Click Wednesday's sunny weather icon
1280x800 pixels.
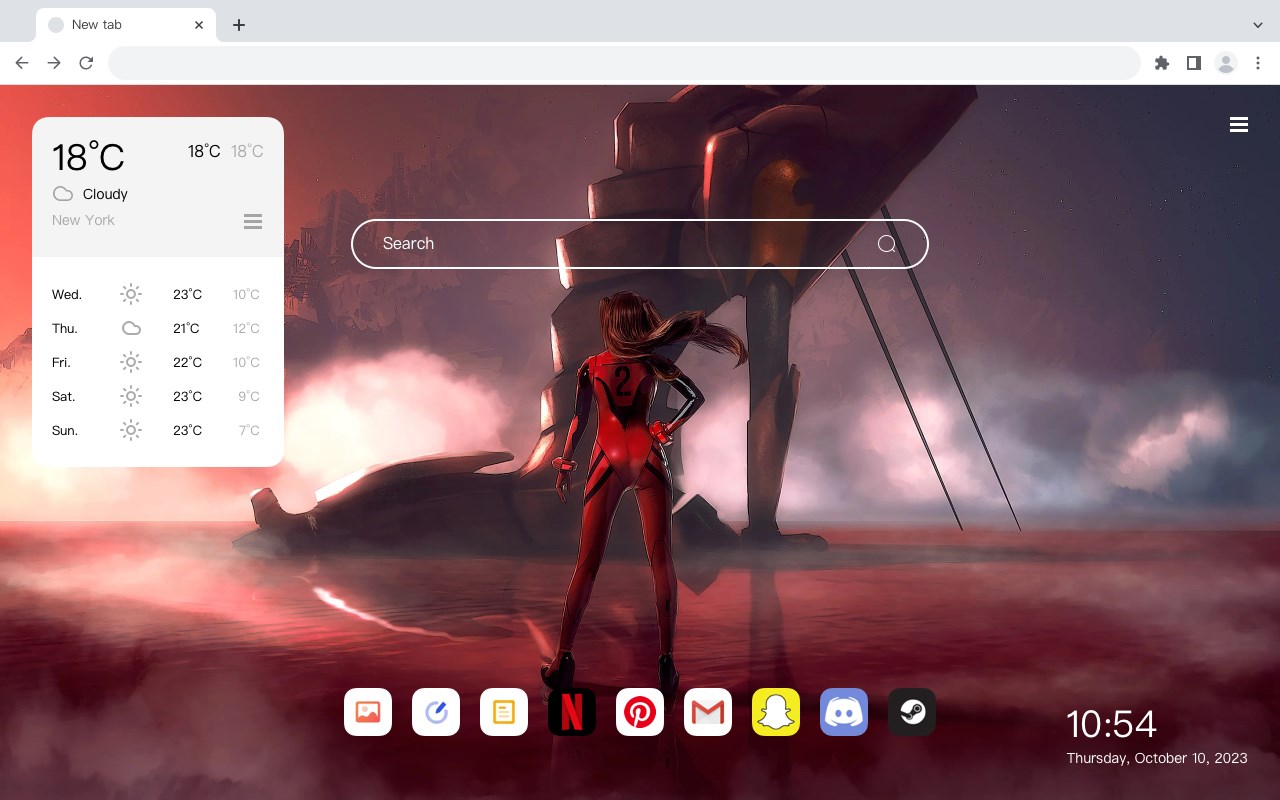pos(131,294)
